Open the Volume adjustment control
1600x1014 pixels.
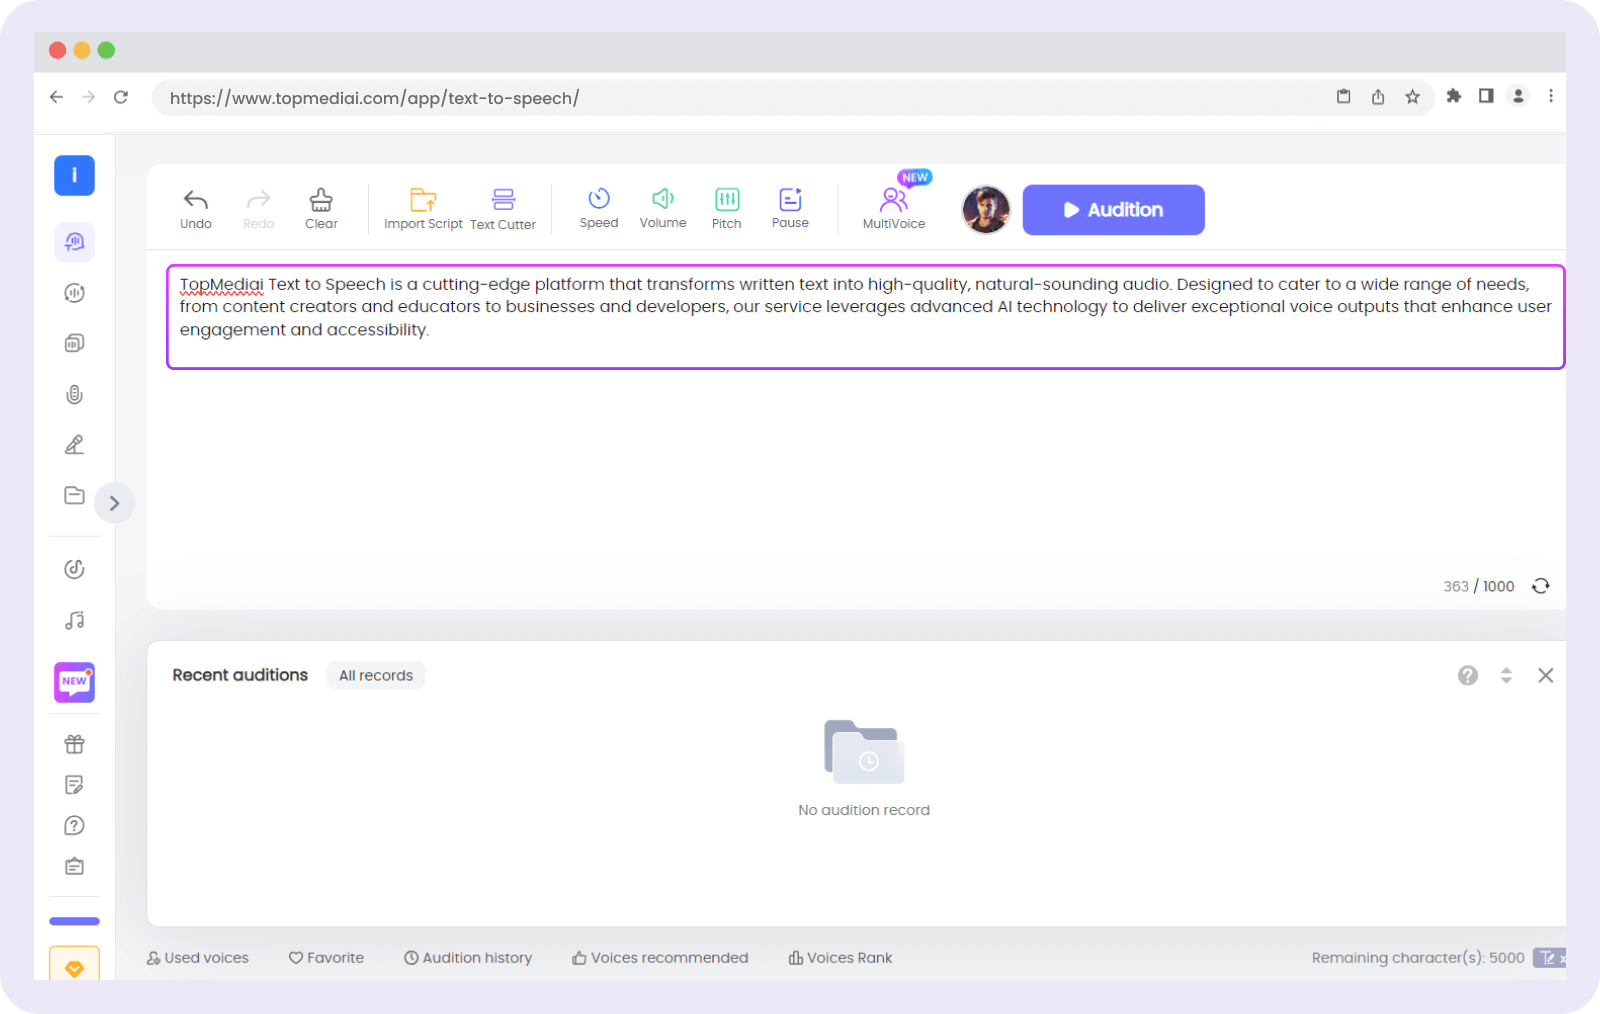point(663,208)
